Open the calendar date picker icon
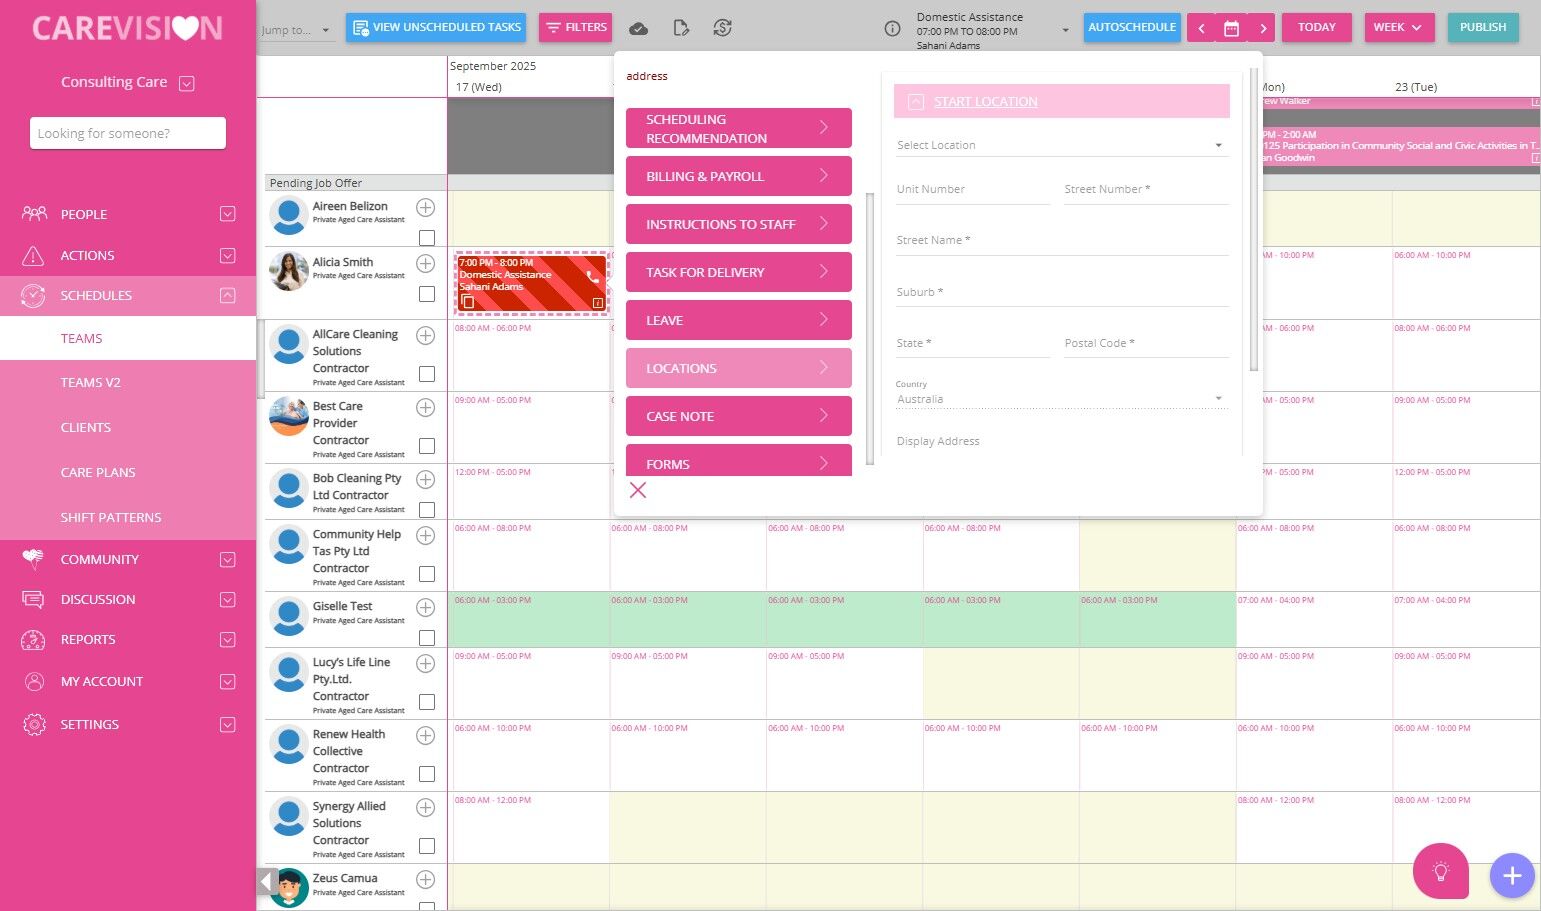Viewport: 1541px width, 911px height. coord(1231,28)
